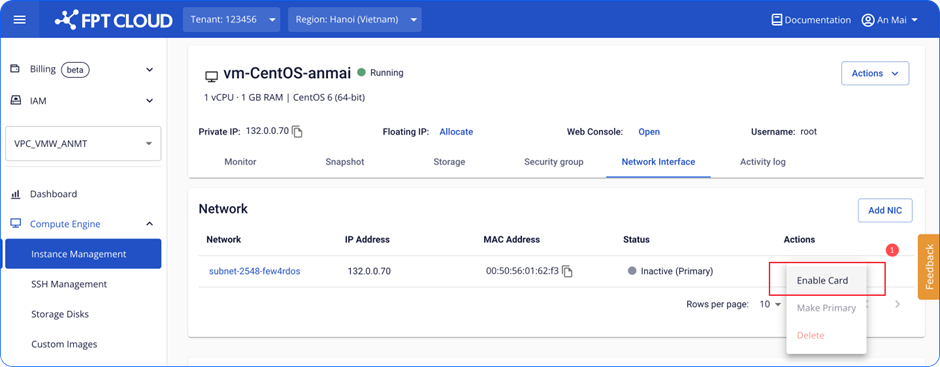The image size is (940, 367).
Task: Open the Tenant: 123456 dropdown
Action: point(231,20)
